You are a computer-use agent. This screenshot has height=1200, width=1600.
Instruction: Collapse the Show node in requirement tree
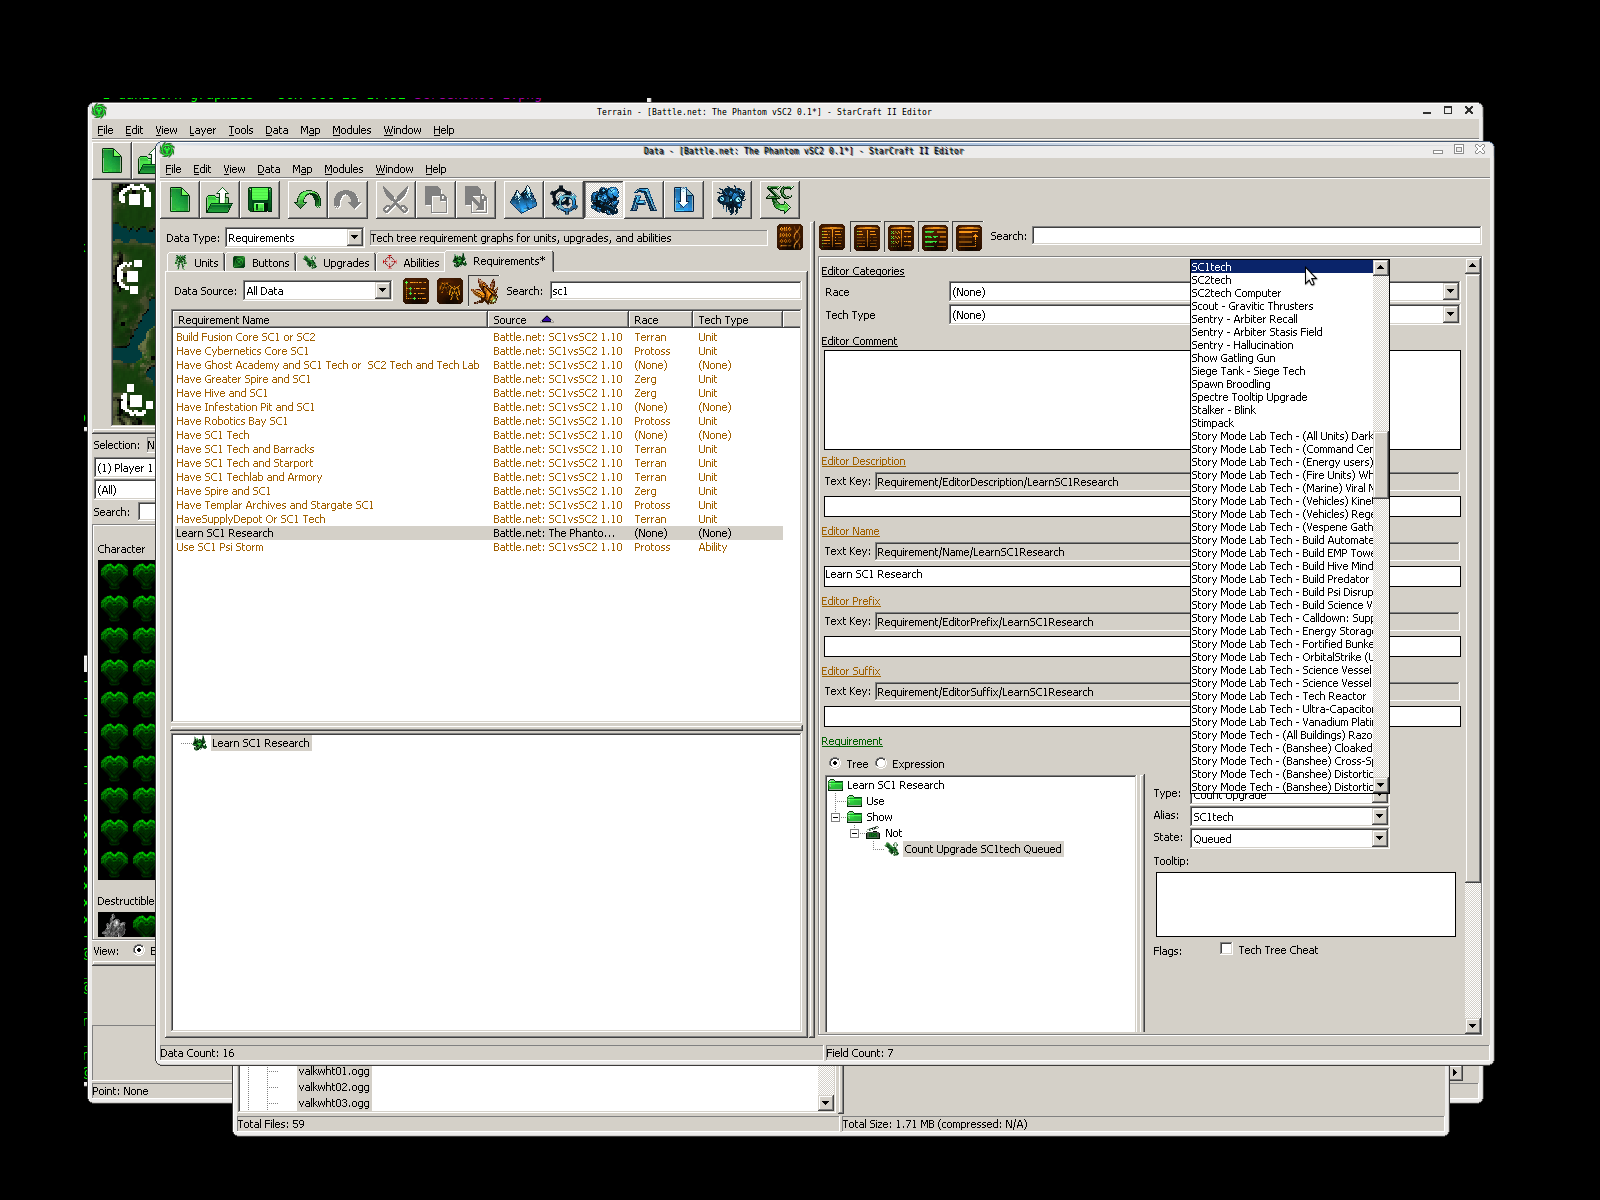[x=836, y=817]
